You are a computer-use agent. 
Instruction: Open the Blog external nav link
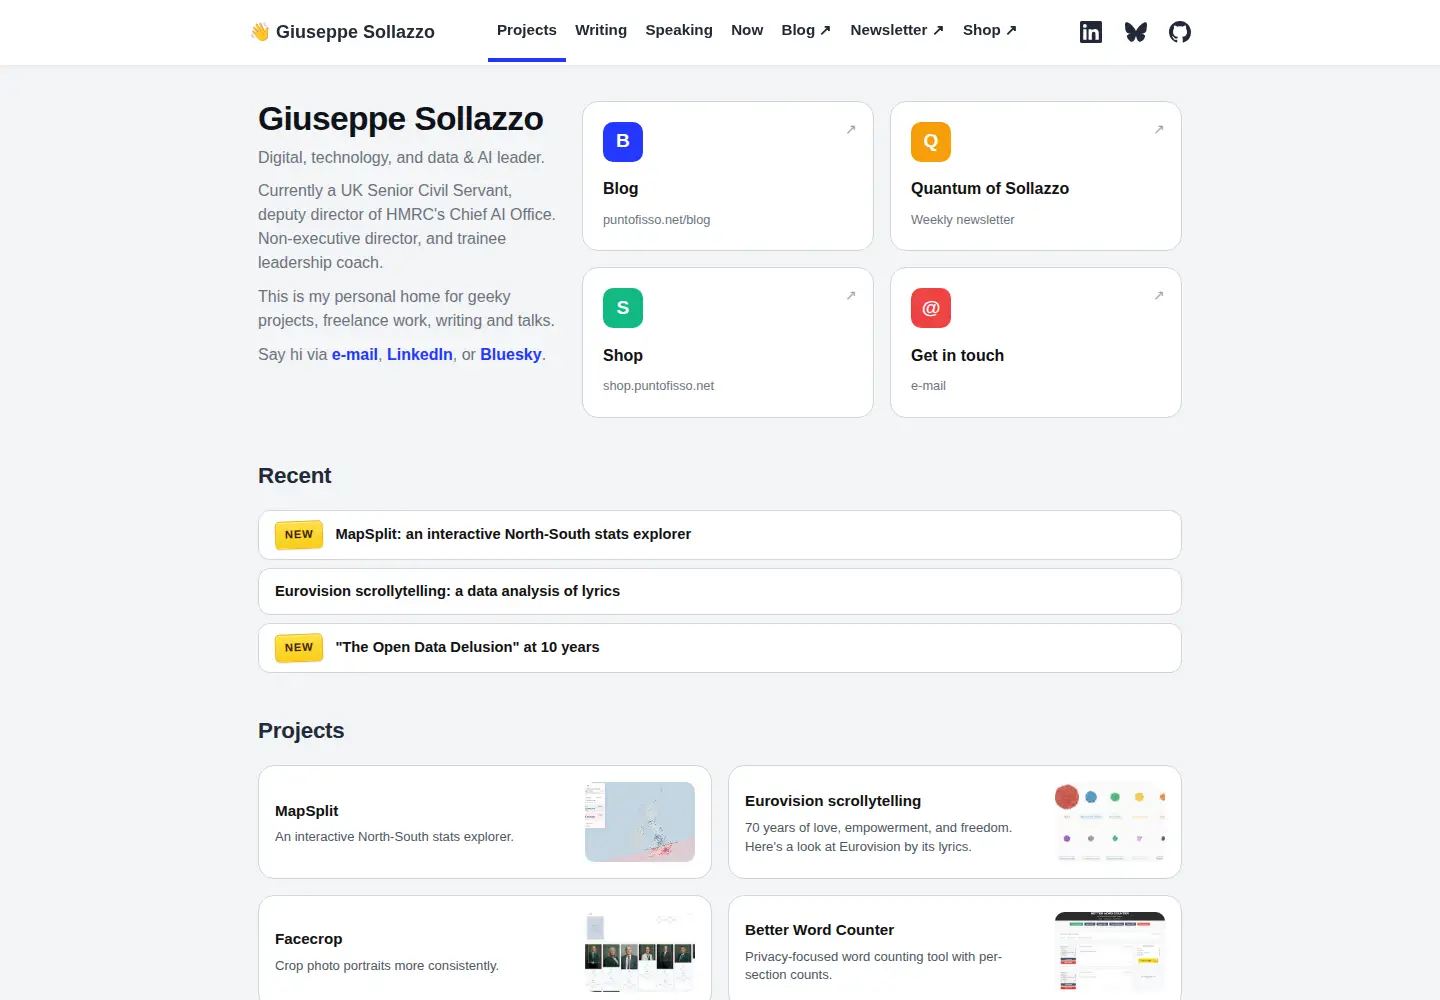coord(806,30)
